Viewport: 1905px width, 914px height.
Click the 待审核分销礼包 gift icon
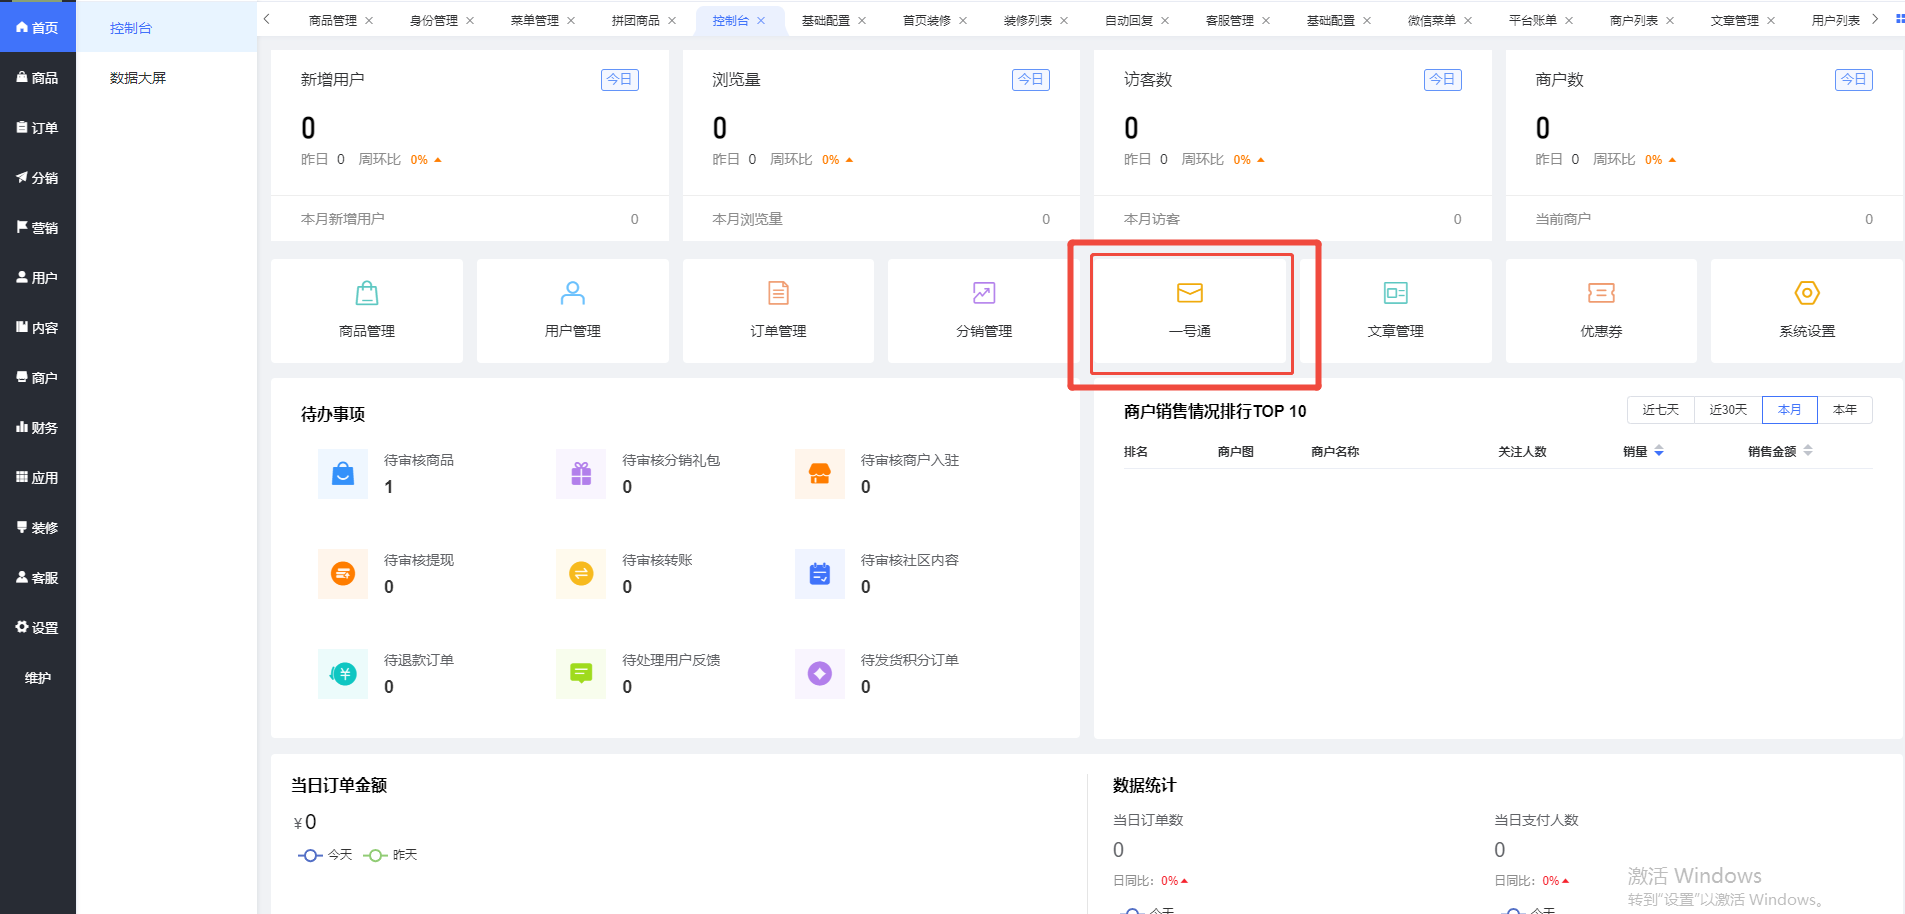[x=581, y=474]
